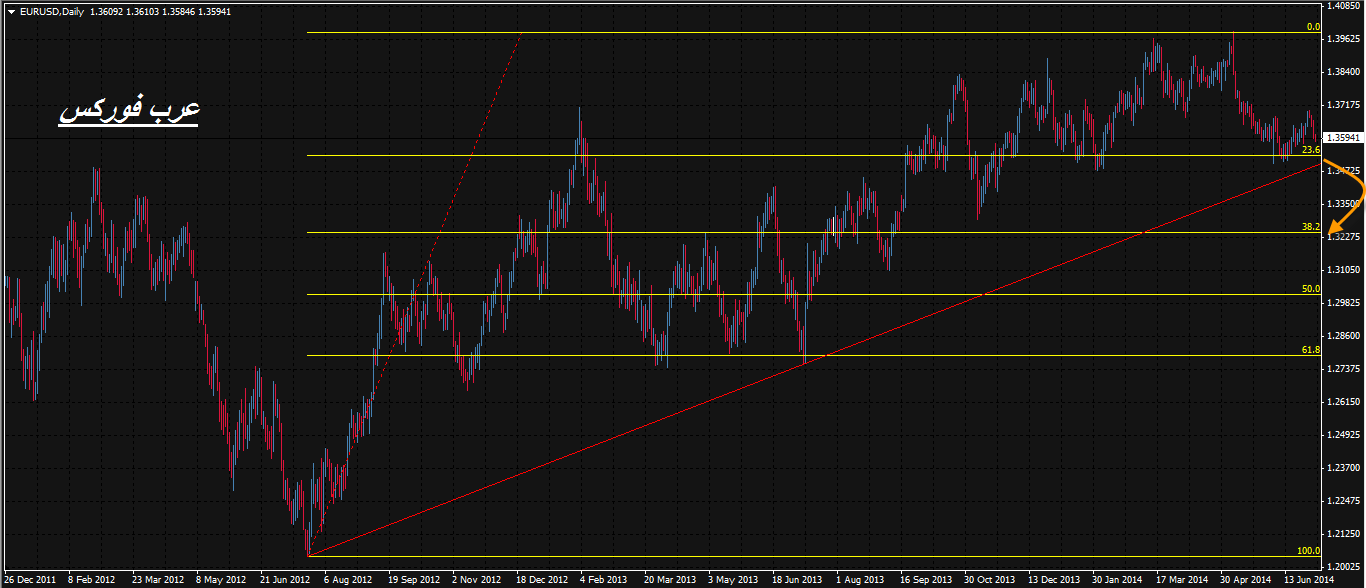Viewport: 1366px width, 588px height.
Task: Select the 50.0 Fibonacci level label
Action: tap(1311, 289)
